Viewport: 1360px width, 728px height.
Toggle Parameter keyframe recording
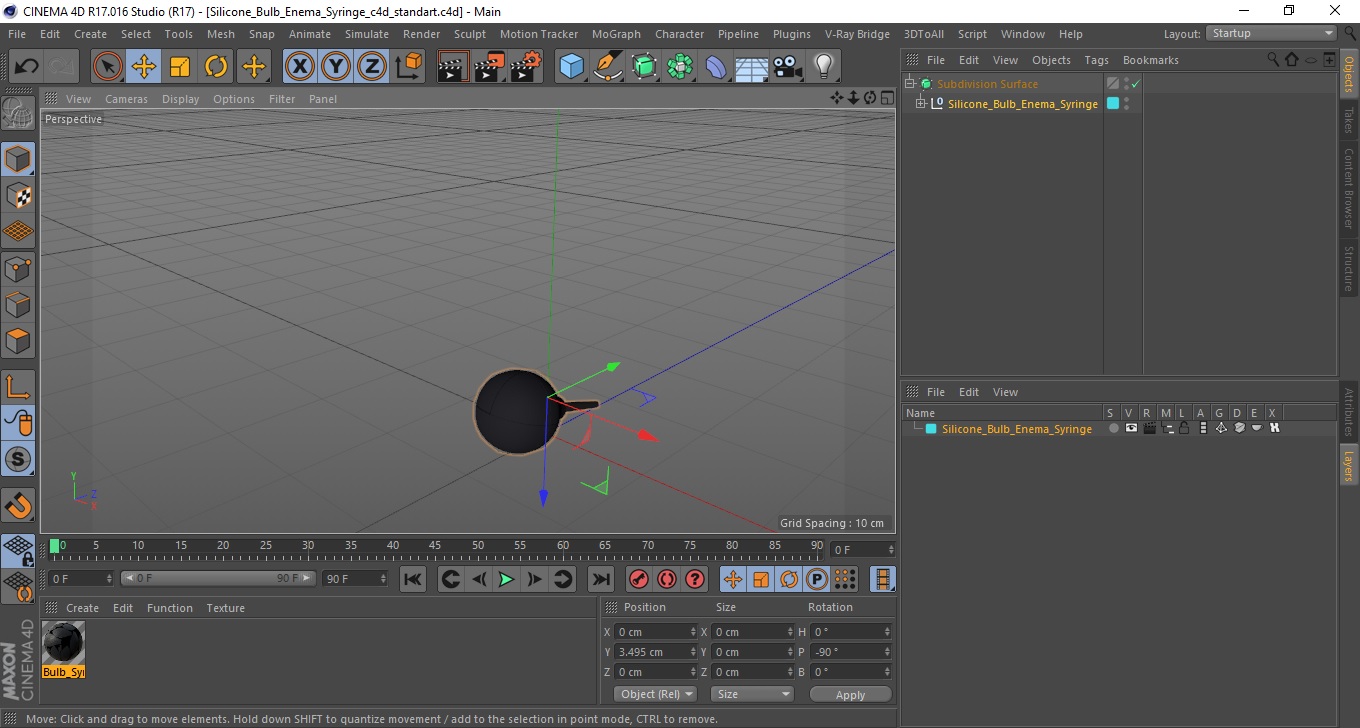click(817, 579)
